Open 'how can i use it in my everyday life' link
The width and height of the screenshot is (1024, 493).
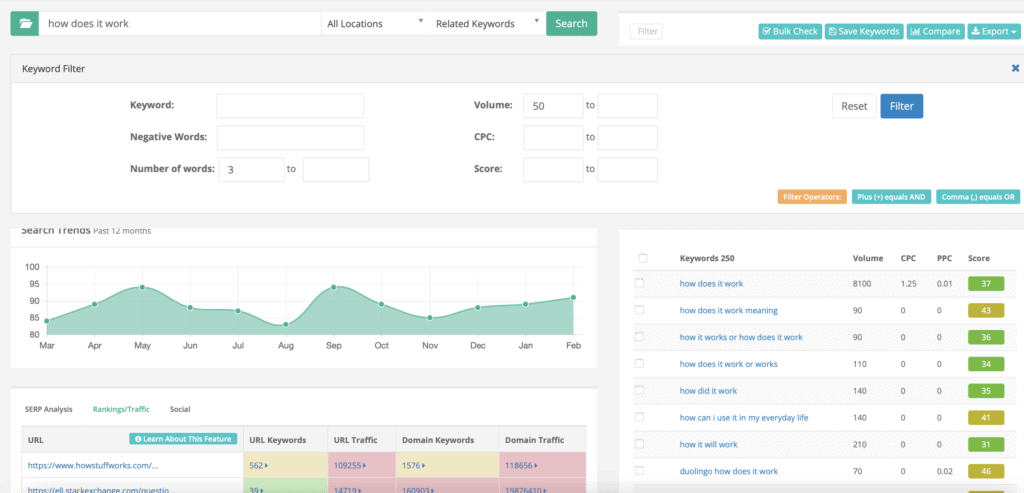[x=744, y=417]
